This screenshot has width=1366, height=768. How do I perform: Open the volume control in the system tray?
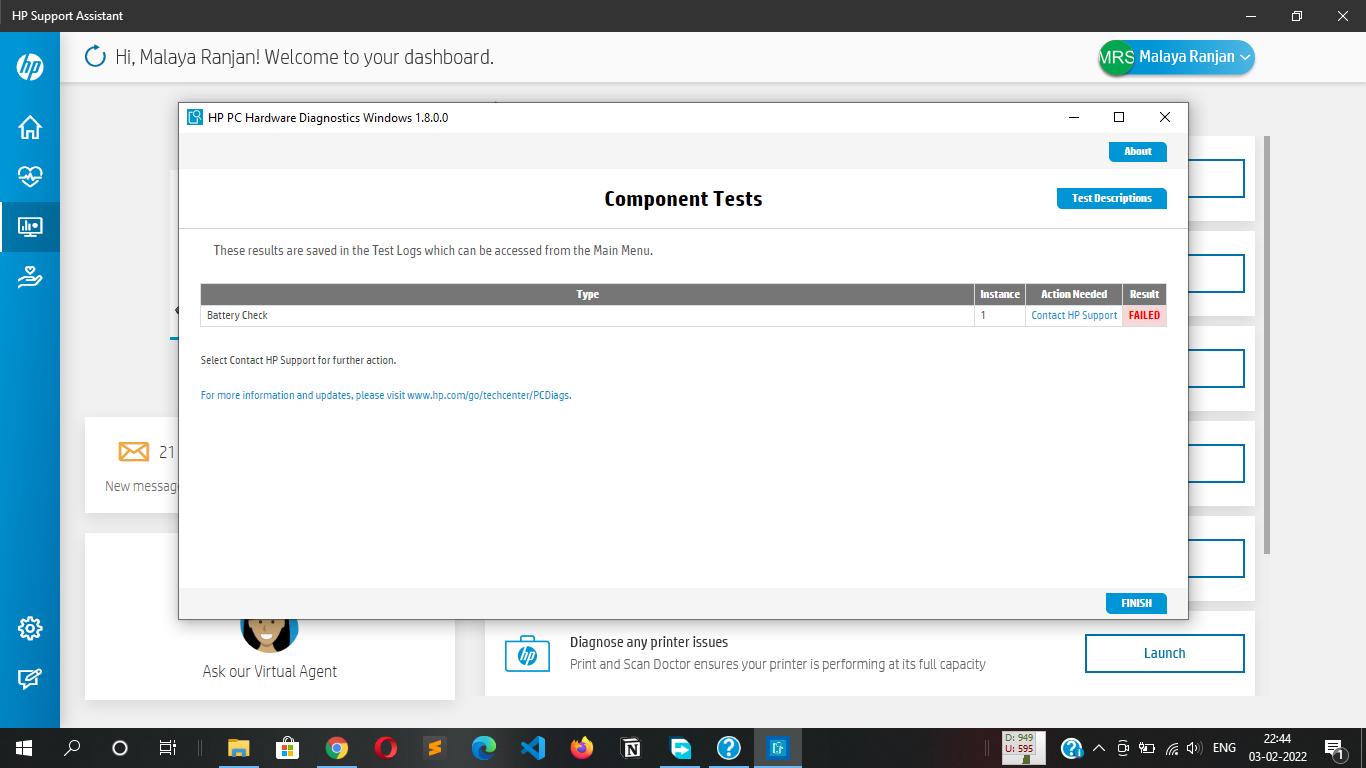(x=1193, y=747)
